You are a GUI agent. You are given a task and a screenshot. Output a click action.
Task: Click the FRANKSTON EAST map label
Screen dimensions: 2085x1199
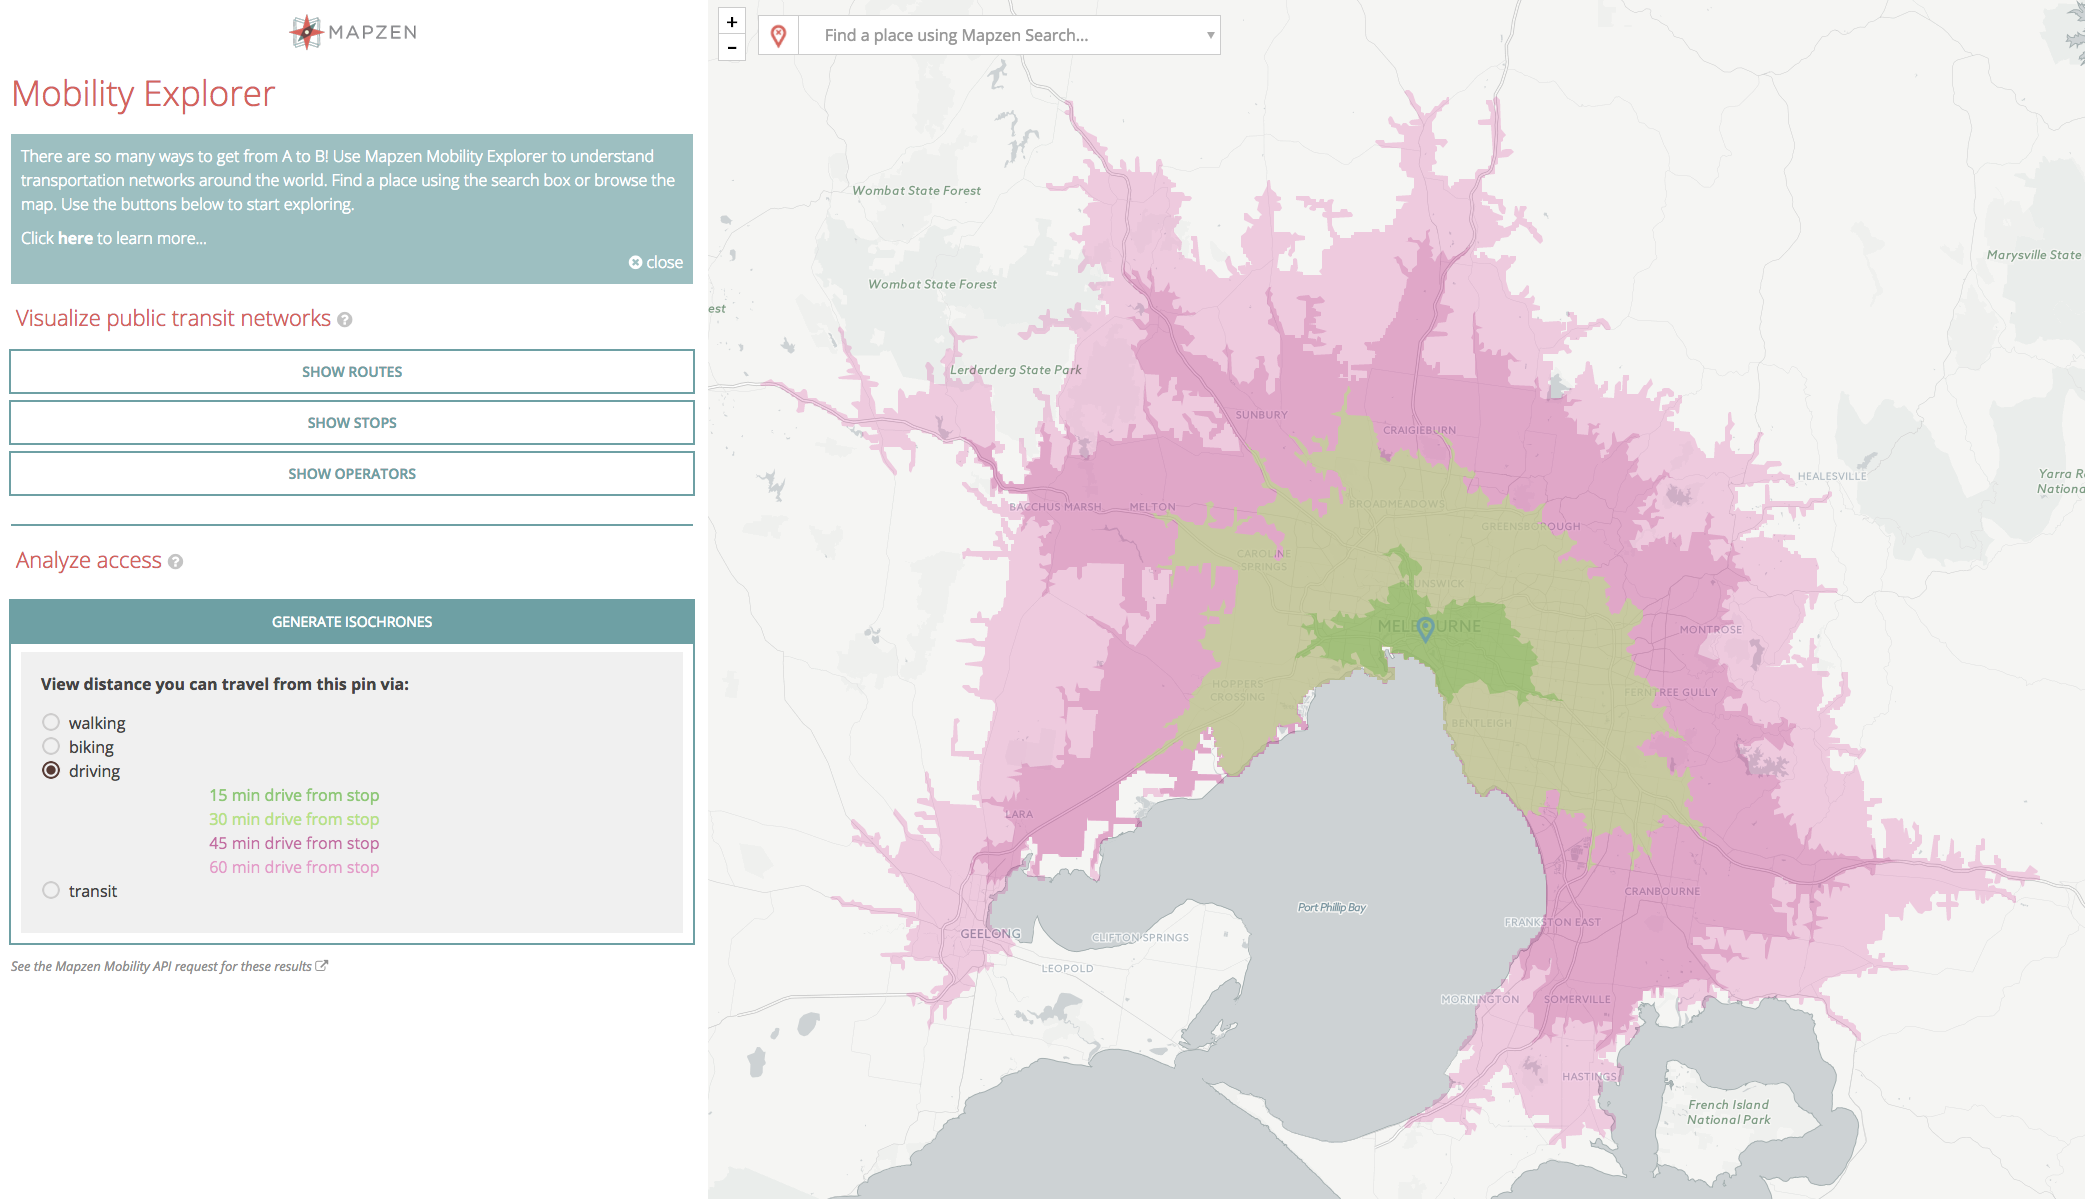click(1552, 922)
